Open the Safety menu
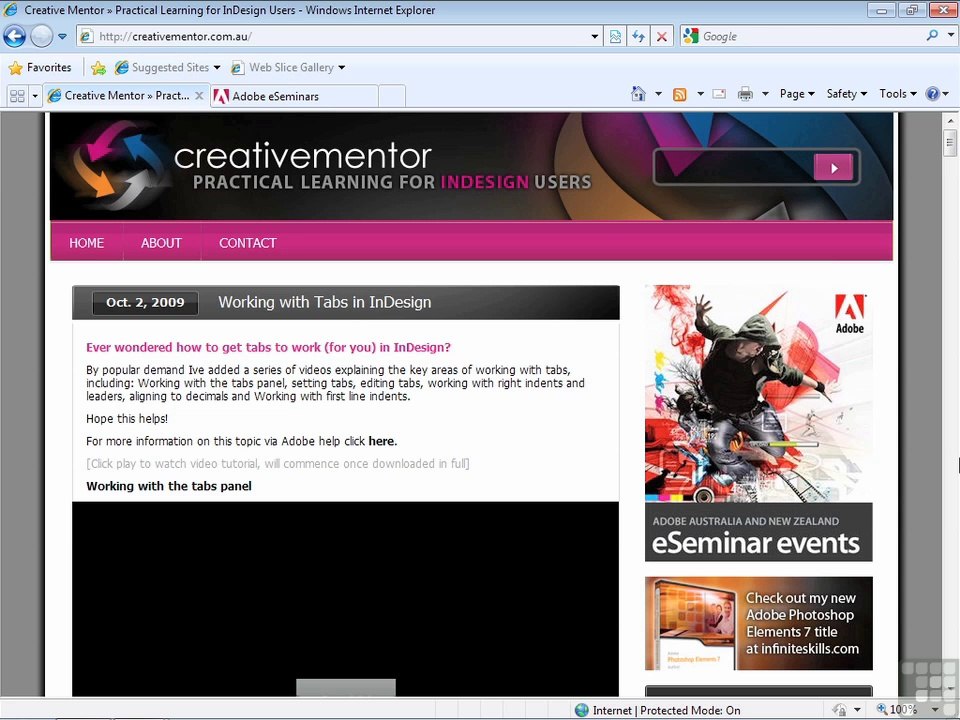The image size is (960, 720). [847, 94]
